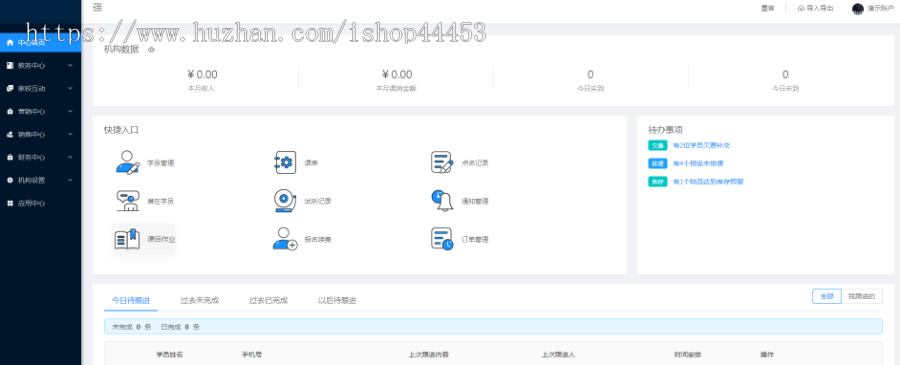
Task: Open the 课表 timetable icon
Action: (x=285, y=162)
